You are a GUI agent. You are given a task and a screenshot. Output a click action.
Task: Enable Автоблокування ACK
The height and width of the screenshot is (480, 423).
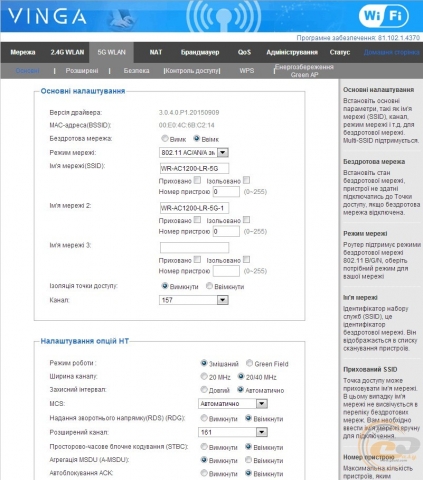click(248, 473)
